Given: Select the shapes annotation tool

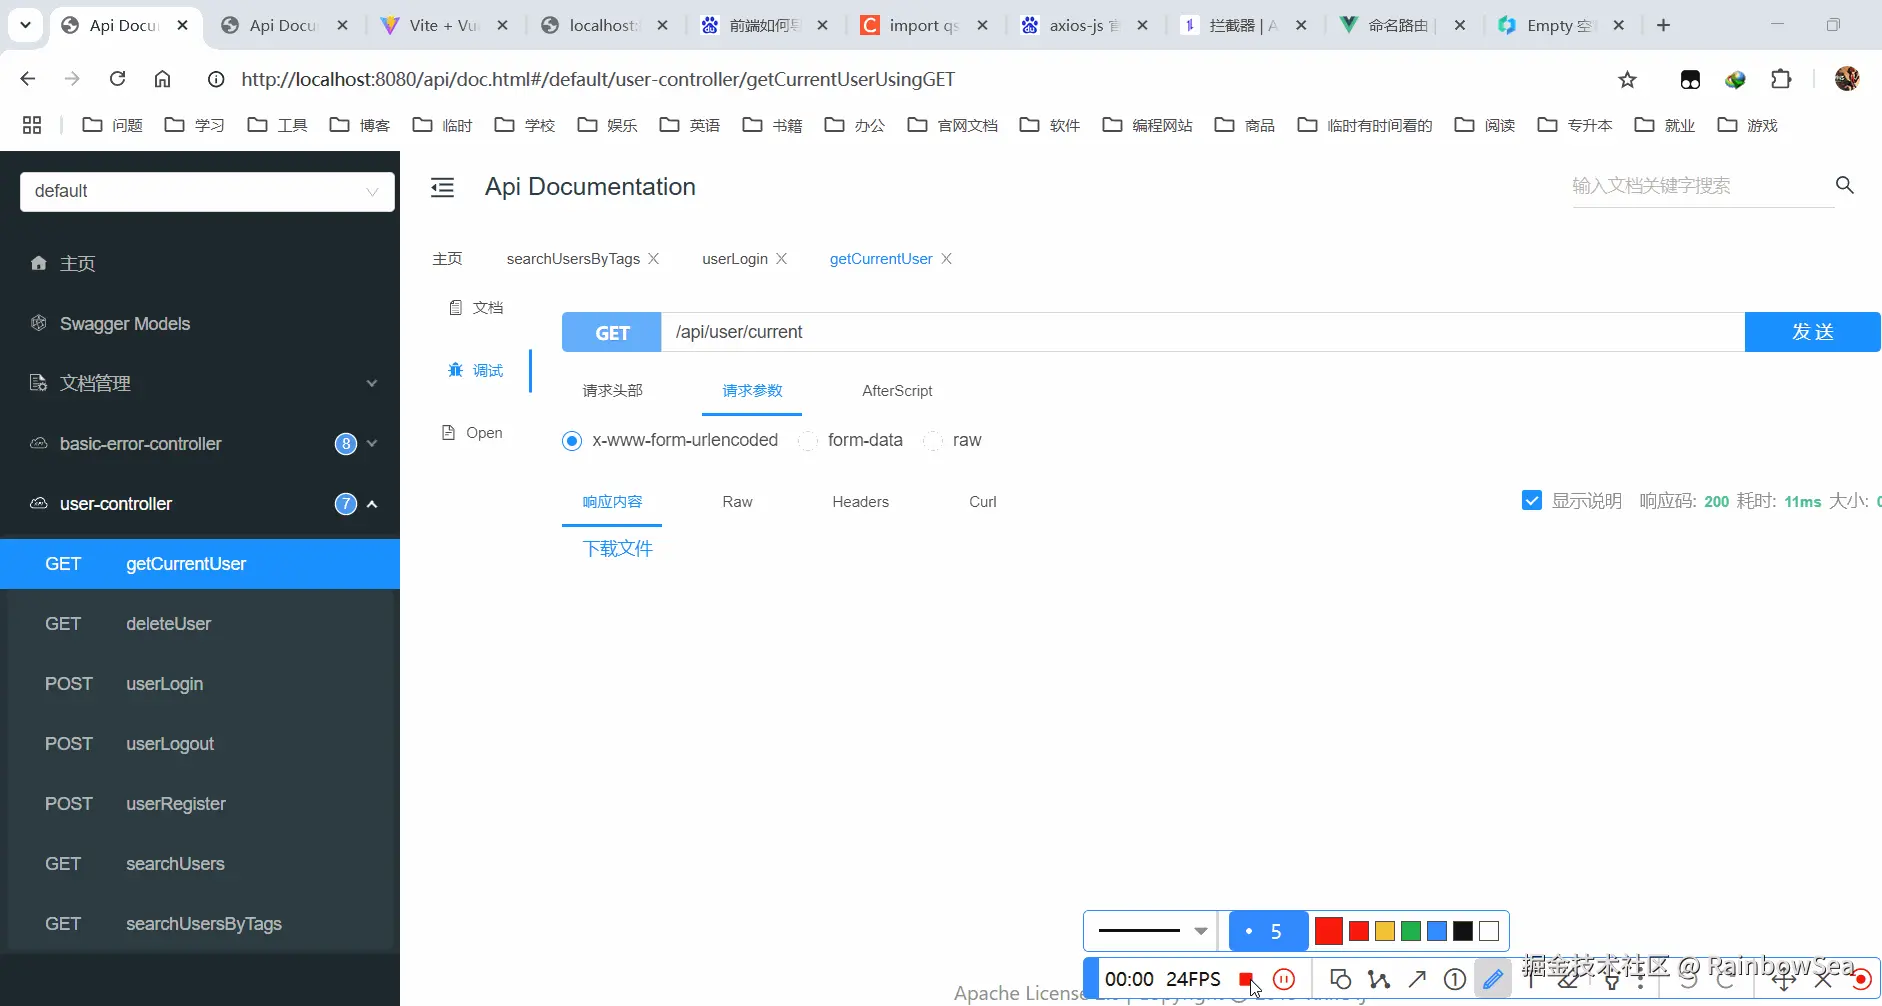Looking at the screenshot, I should pos(1341,979).
